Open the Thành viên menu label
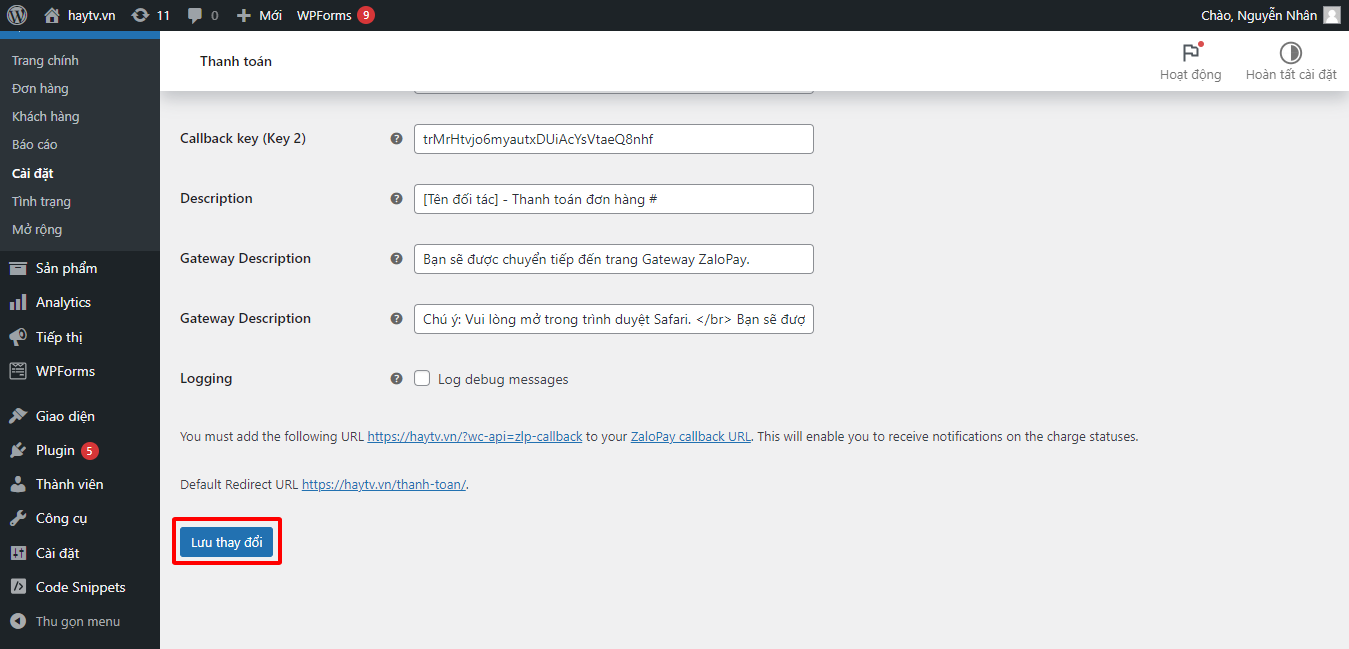 (70, 484)
